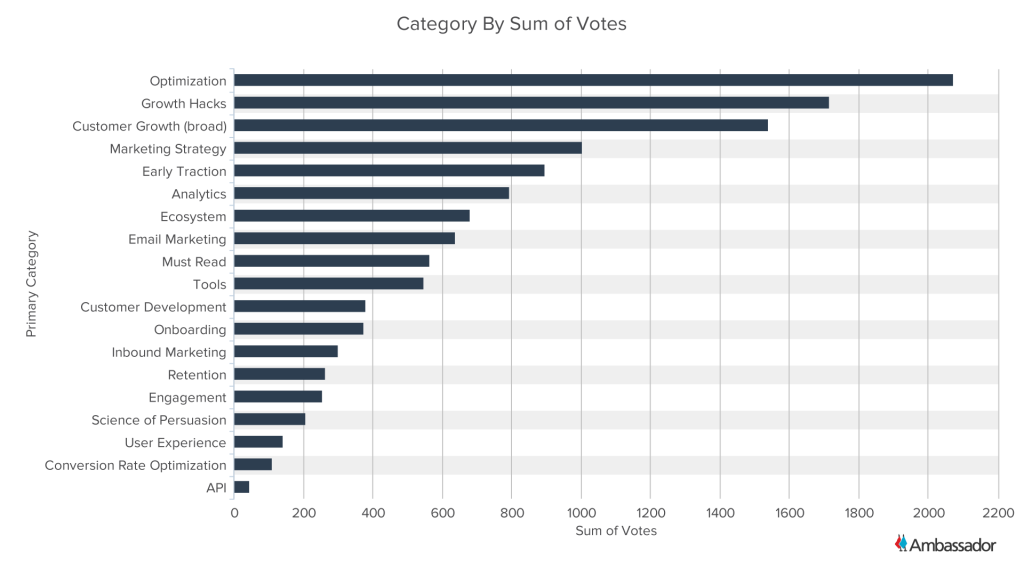This screenshot has width=1024, height=576.
Task: Select the Tools bar
Action: pyautogui.click(x=328, y=284)
